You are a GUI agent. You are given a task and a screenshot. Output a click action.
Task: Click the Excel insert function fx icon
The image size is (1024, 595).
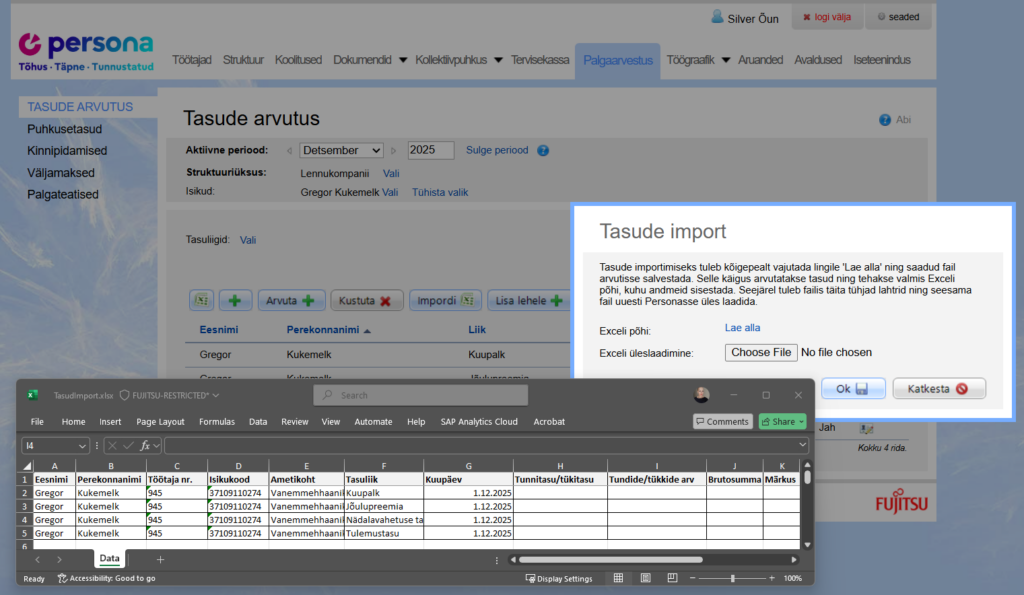tap(146, 445)
